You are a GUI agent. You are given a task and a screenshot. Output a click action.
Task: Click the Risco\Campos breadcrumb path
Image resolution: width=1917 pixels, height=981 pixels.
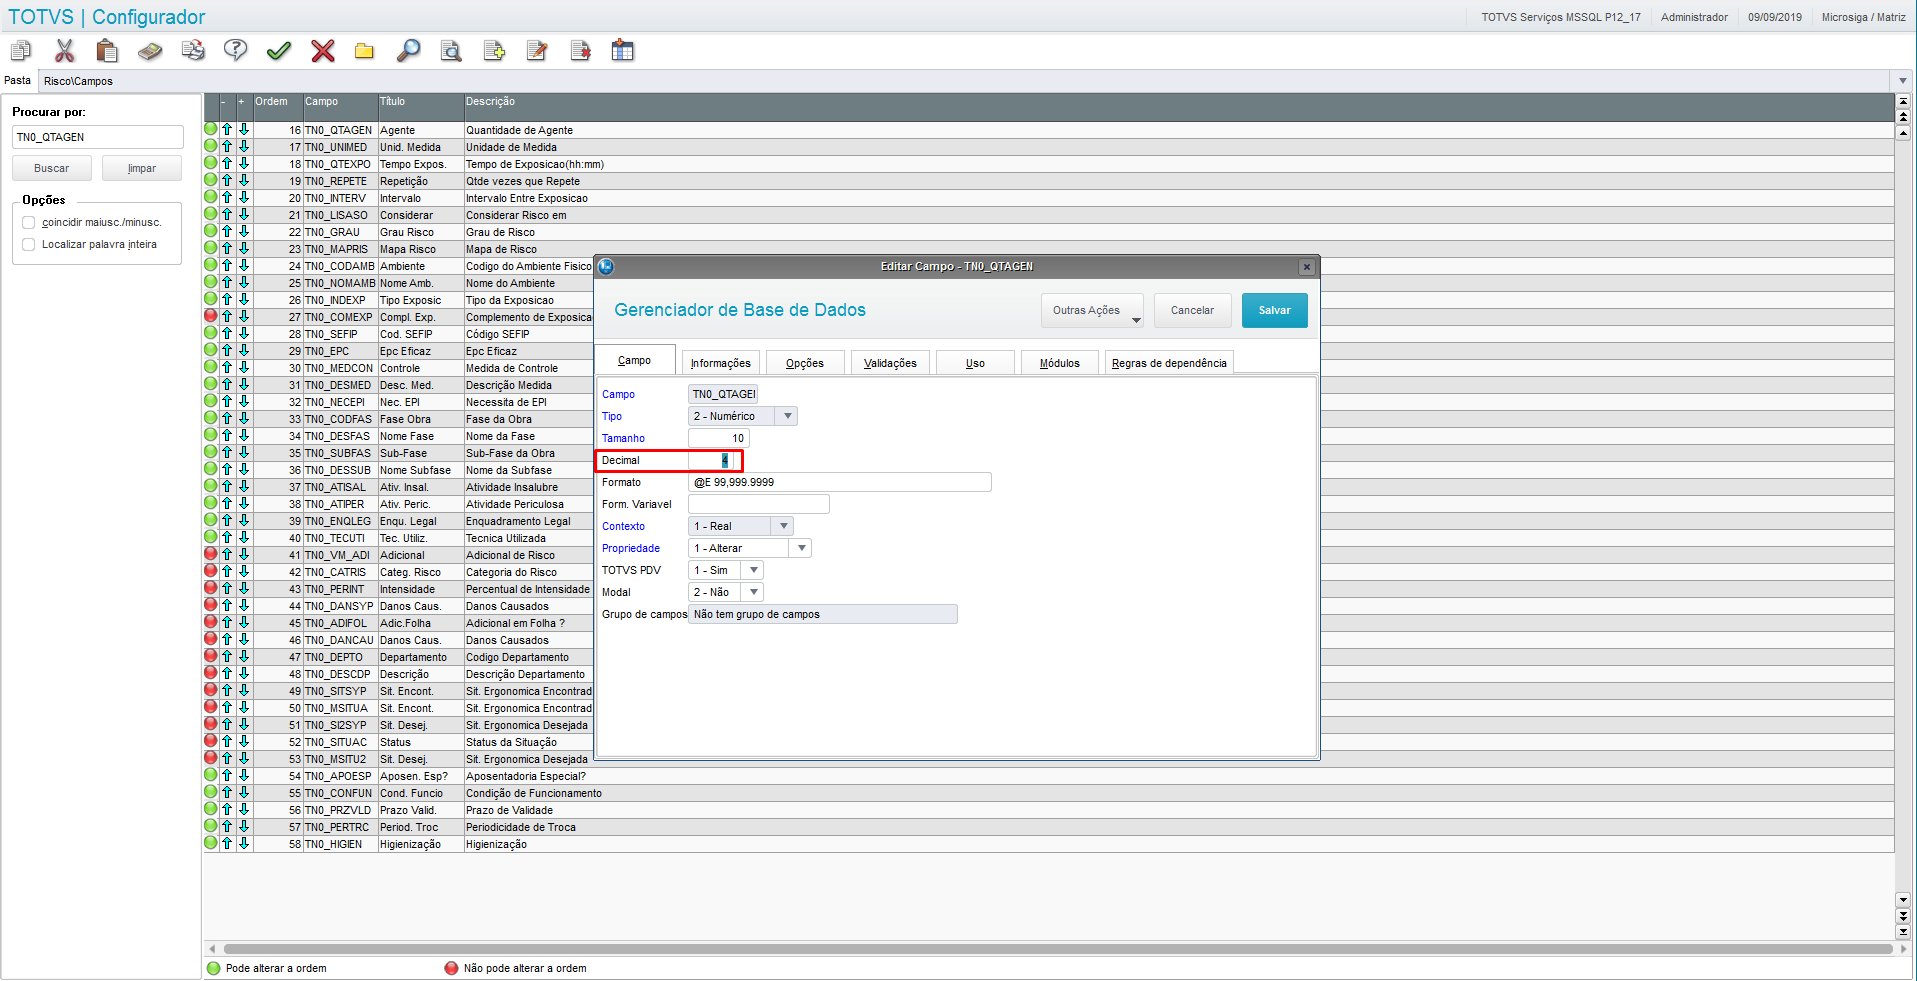[x=78, y=81]
